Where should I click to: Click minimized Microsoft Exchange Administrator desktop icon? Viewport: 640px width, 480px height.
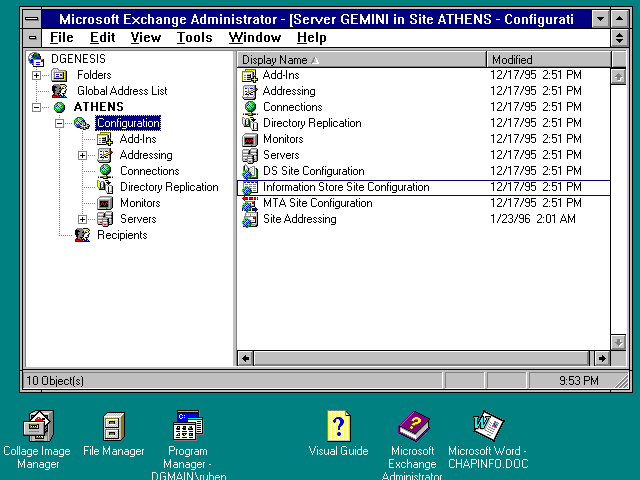(413, 426)
